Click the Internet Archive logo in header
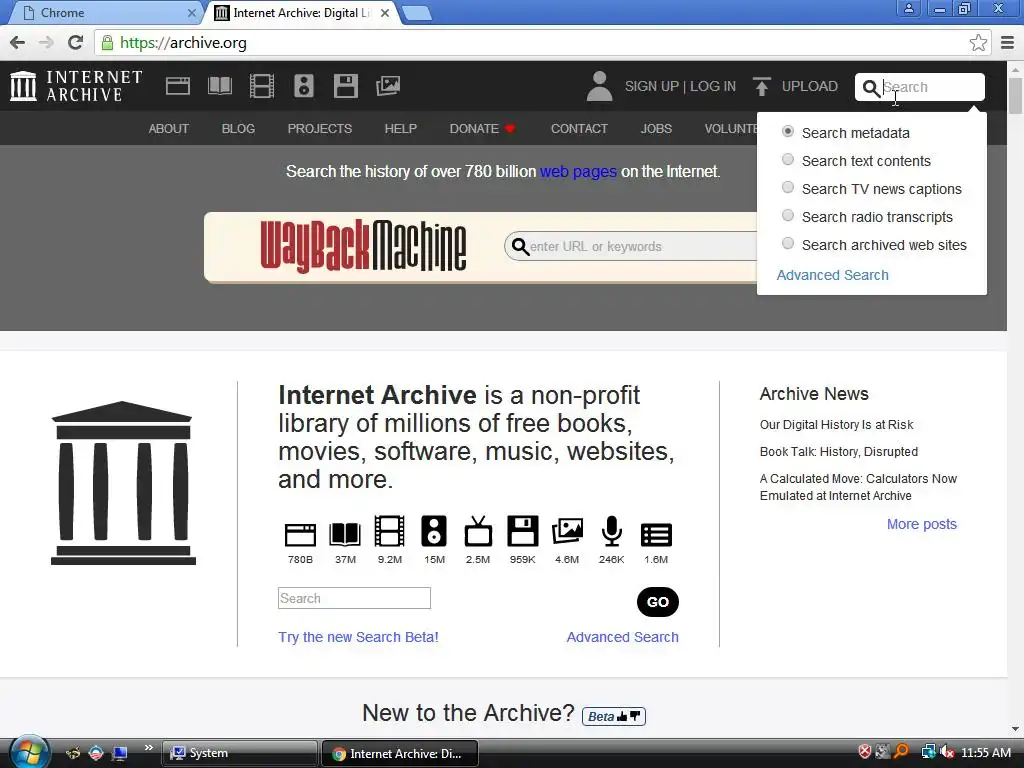 point(76,86)
